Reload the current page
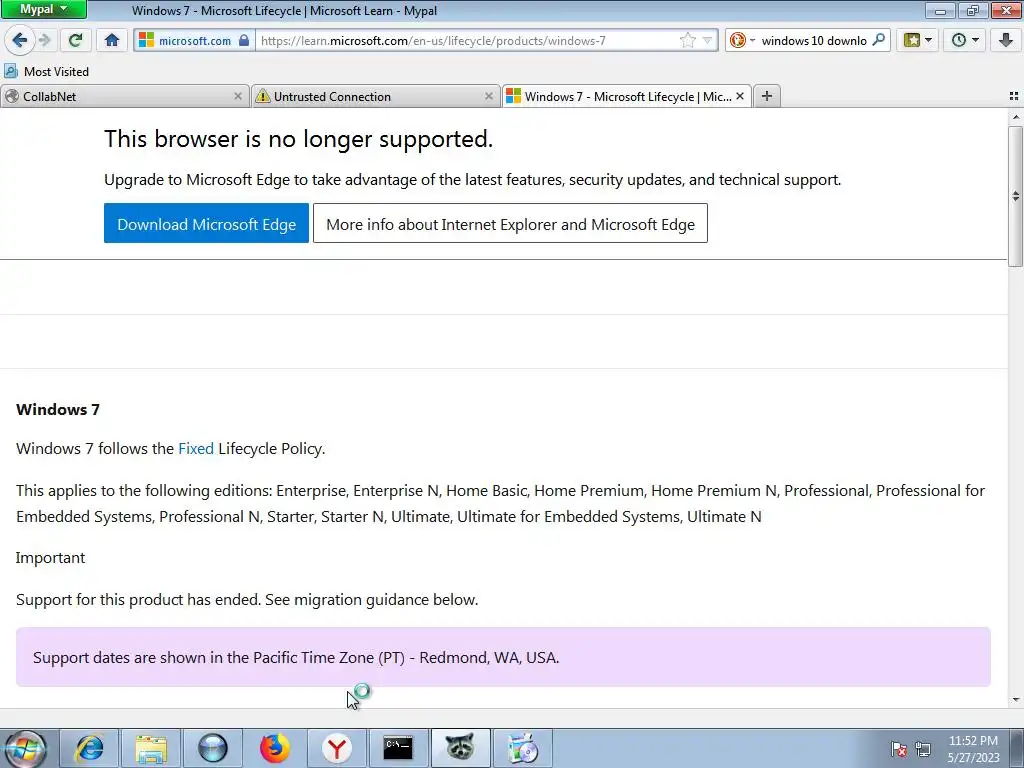Image resolution: width=1024 pixels, height=768 pixels. pyautogui.click(x=75, y=40)
